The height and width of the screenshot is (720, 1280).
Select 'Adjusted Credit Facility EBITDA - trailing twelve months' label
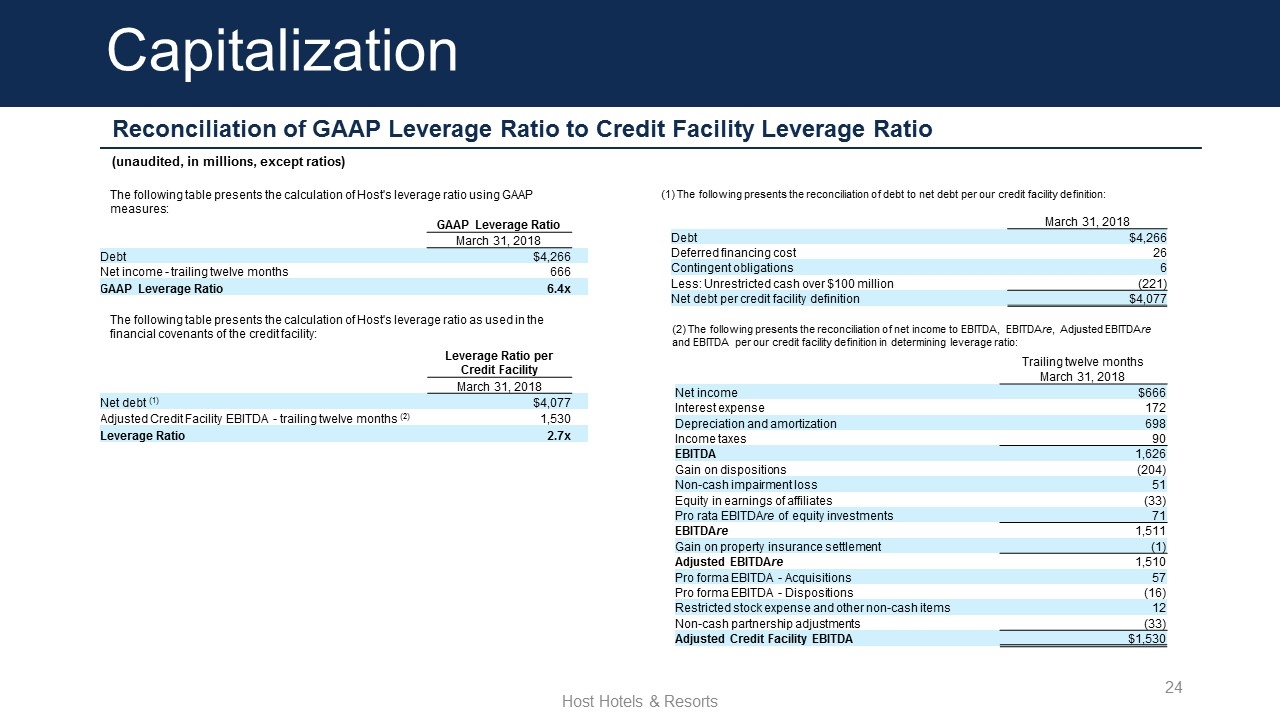point(256,418)
